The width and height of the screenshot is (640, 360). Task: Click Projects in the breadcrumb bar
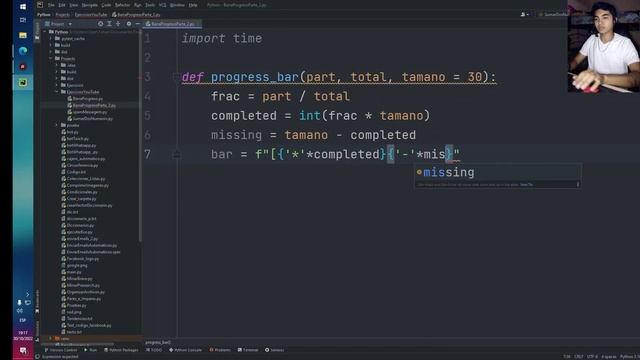click(62, 15)
